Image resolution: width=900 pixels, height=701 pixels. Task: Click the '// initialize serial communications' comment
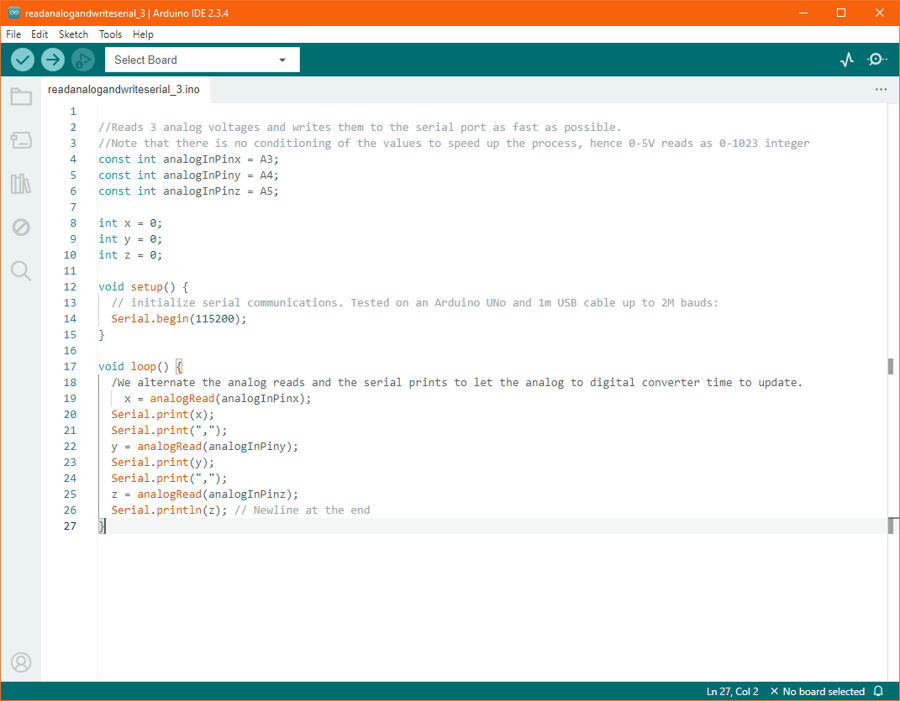tap(414, 303)
